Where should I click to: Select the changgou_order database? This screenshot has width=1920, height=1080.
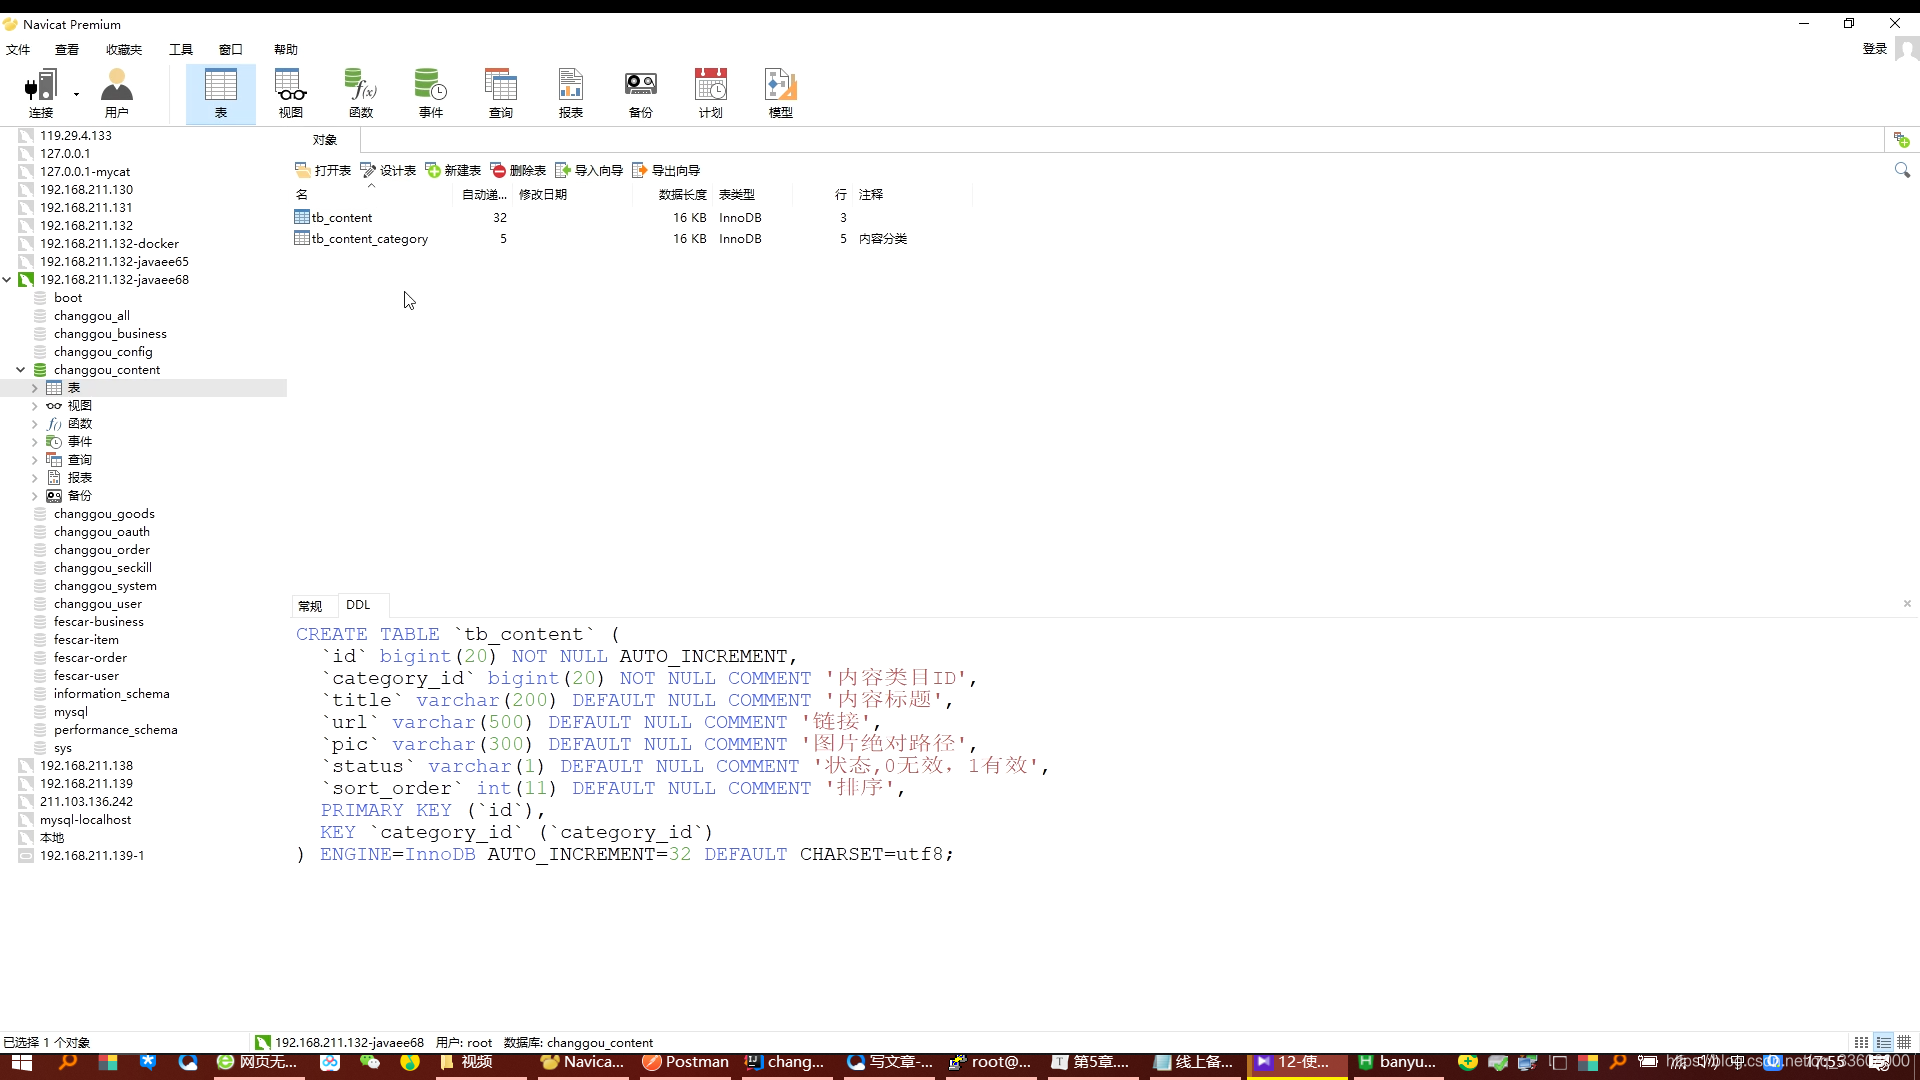(102, 550)
